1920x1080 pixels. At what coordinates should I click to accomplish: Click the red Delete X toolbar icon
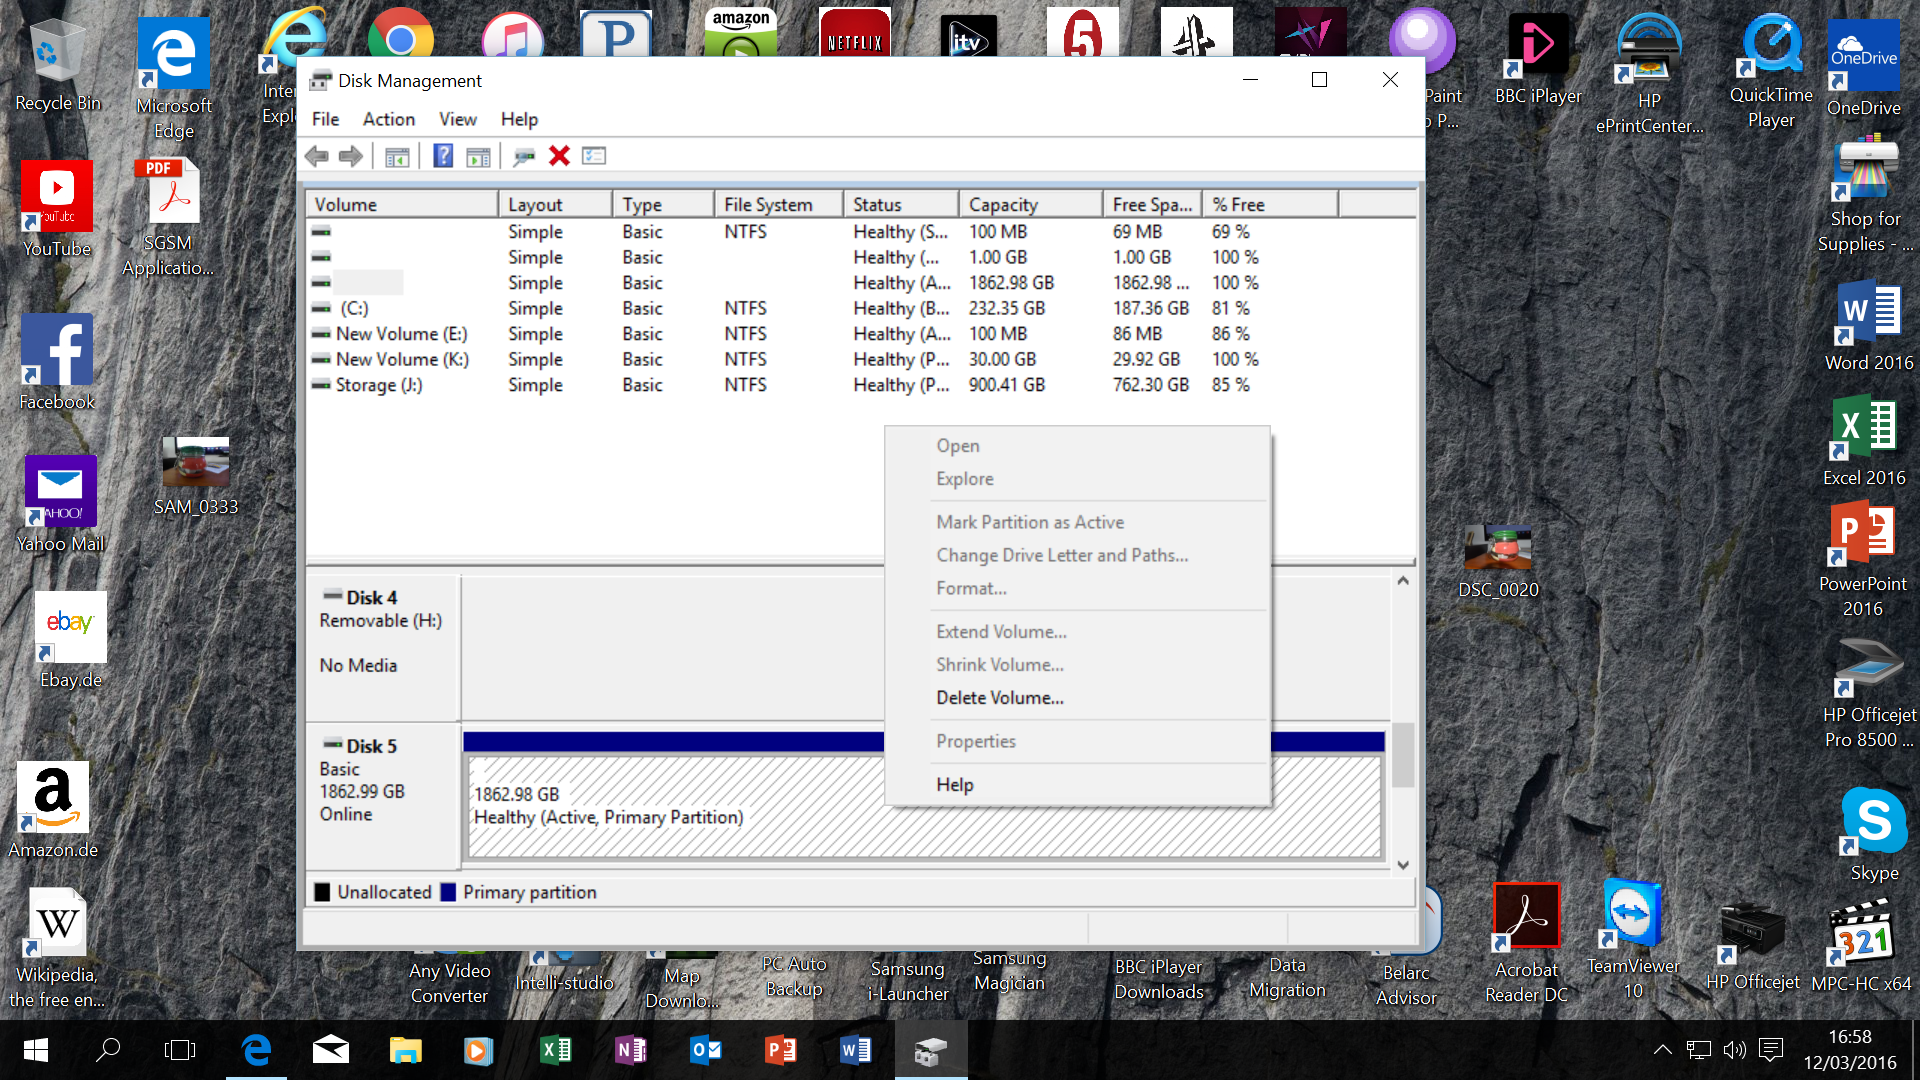coord(559,156)
